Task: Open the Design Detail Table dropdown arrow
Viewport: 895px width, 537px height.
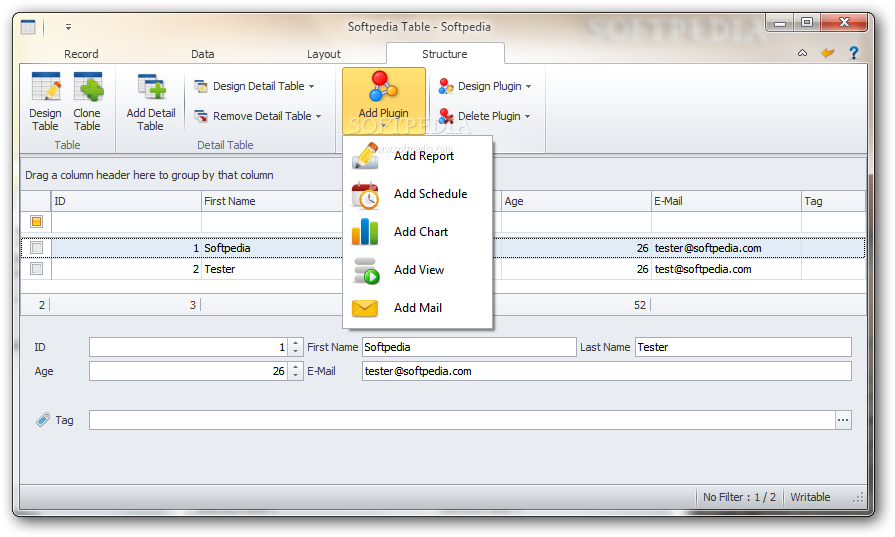Action: [312, 87]
